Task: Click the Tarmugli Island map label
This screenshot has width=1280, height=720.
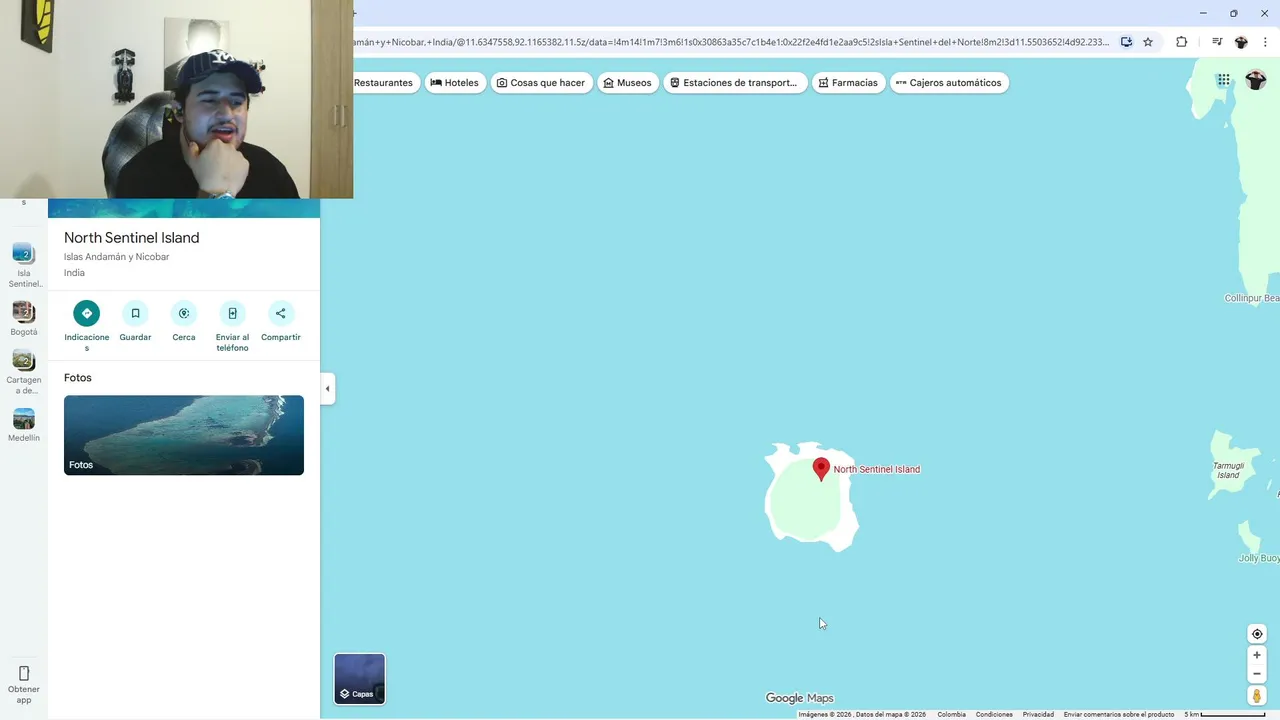Action: 1228,470
